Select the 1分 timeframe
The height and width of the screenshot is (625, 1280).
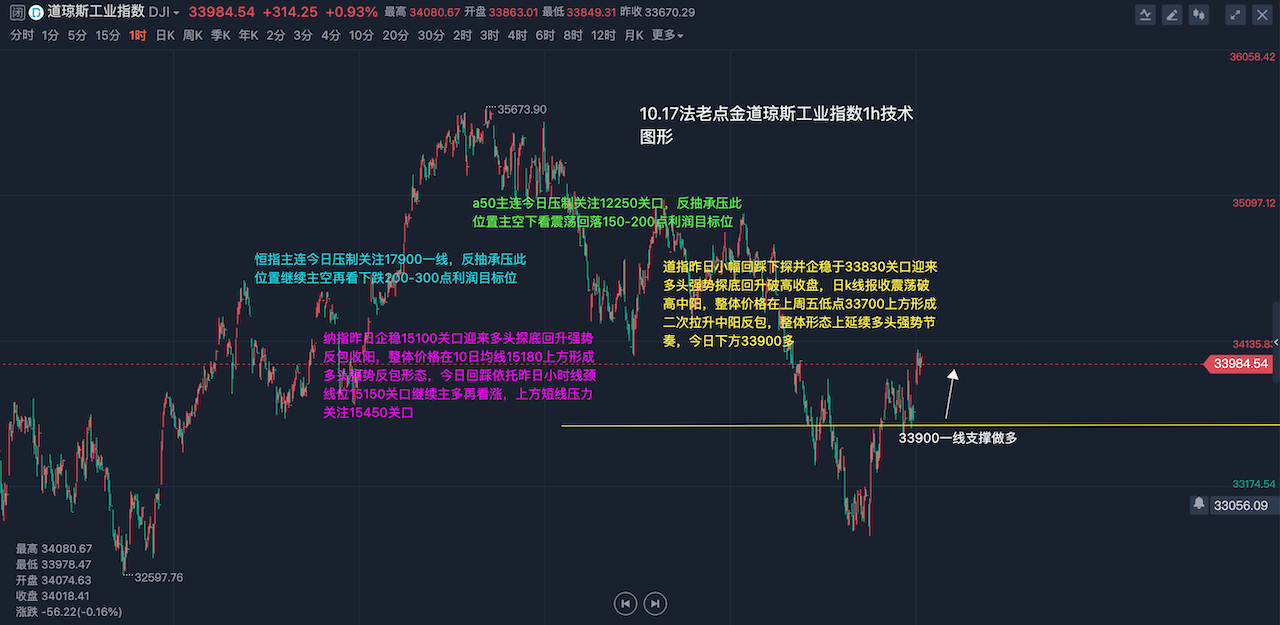(x=50, y=35)
